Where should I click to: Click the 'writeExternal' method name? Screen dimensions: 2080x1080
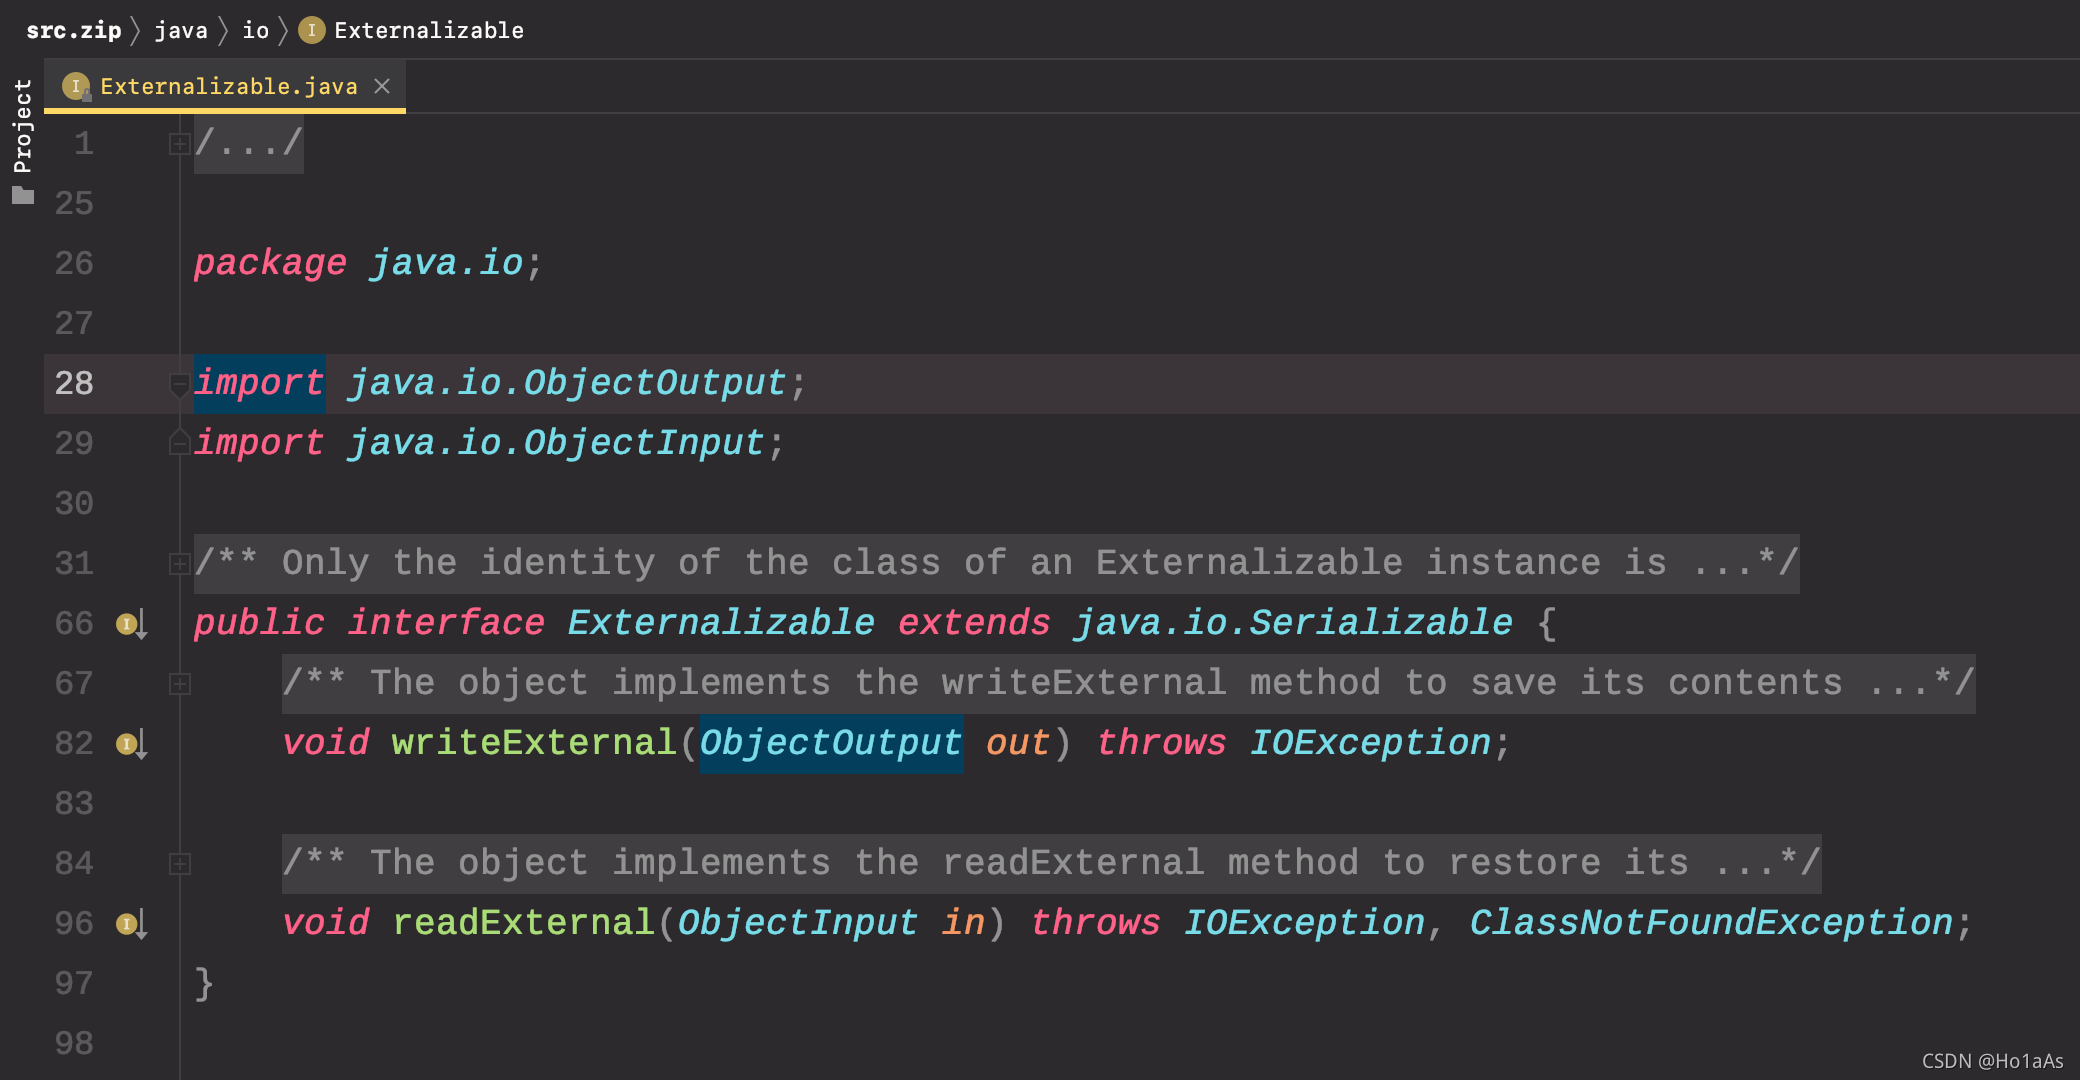coord(534,743)
